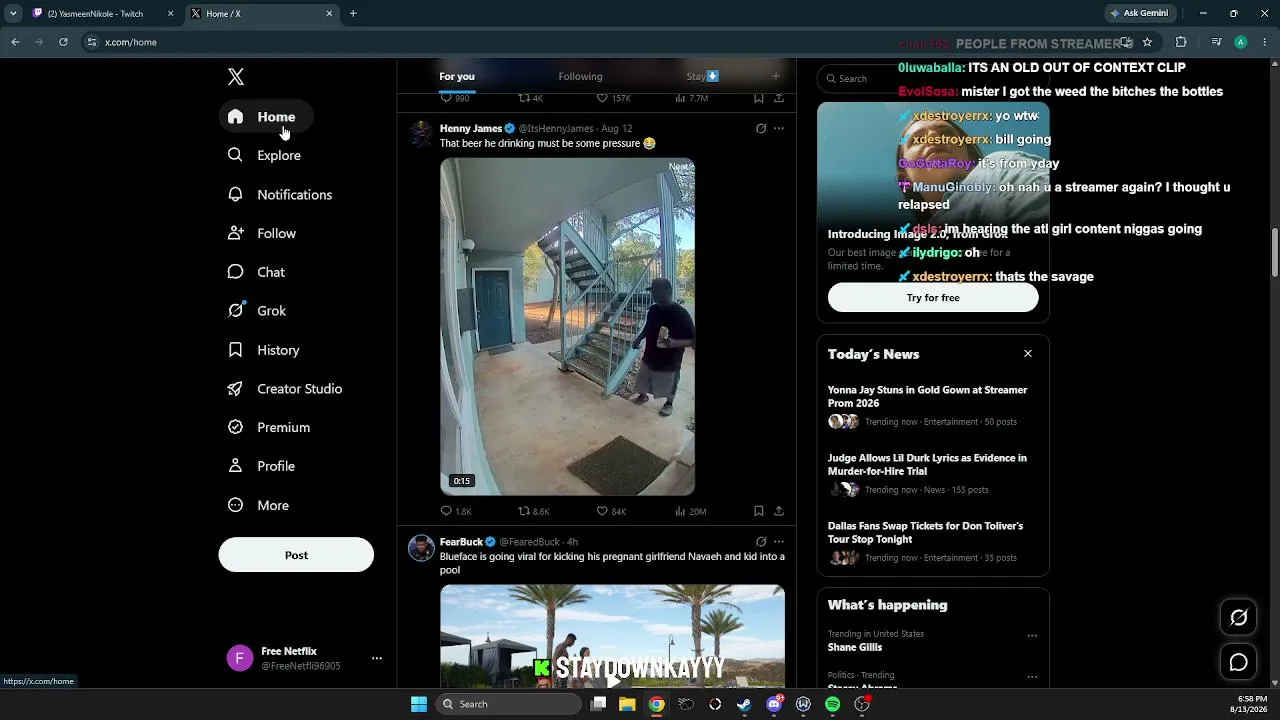This screenshot has width=1280, height=720.
Task: Click the X logo in the sidebar
Action: tap(236, 77)
